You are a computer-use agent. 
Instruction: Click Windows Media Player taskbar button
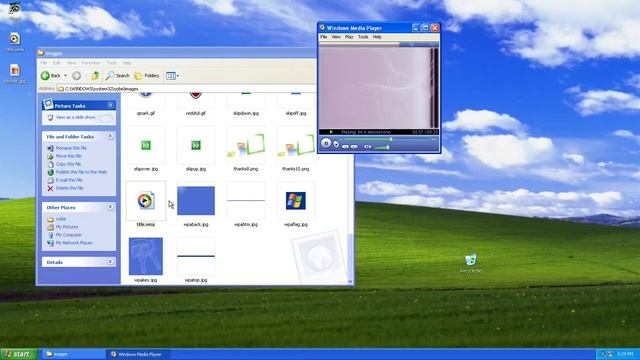click(x=138, y=354)
